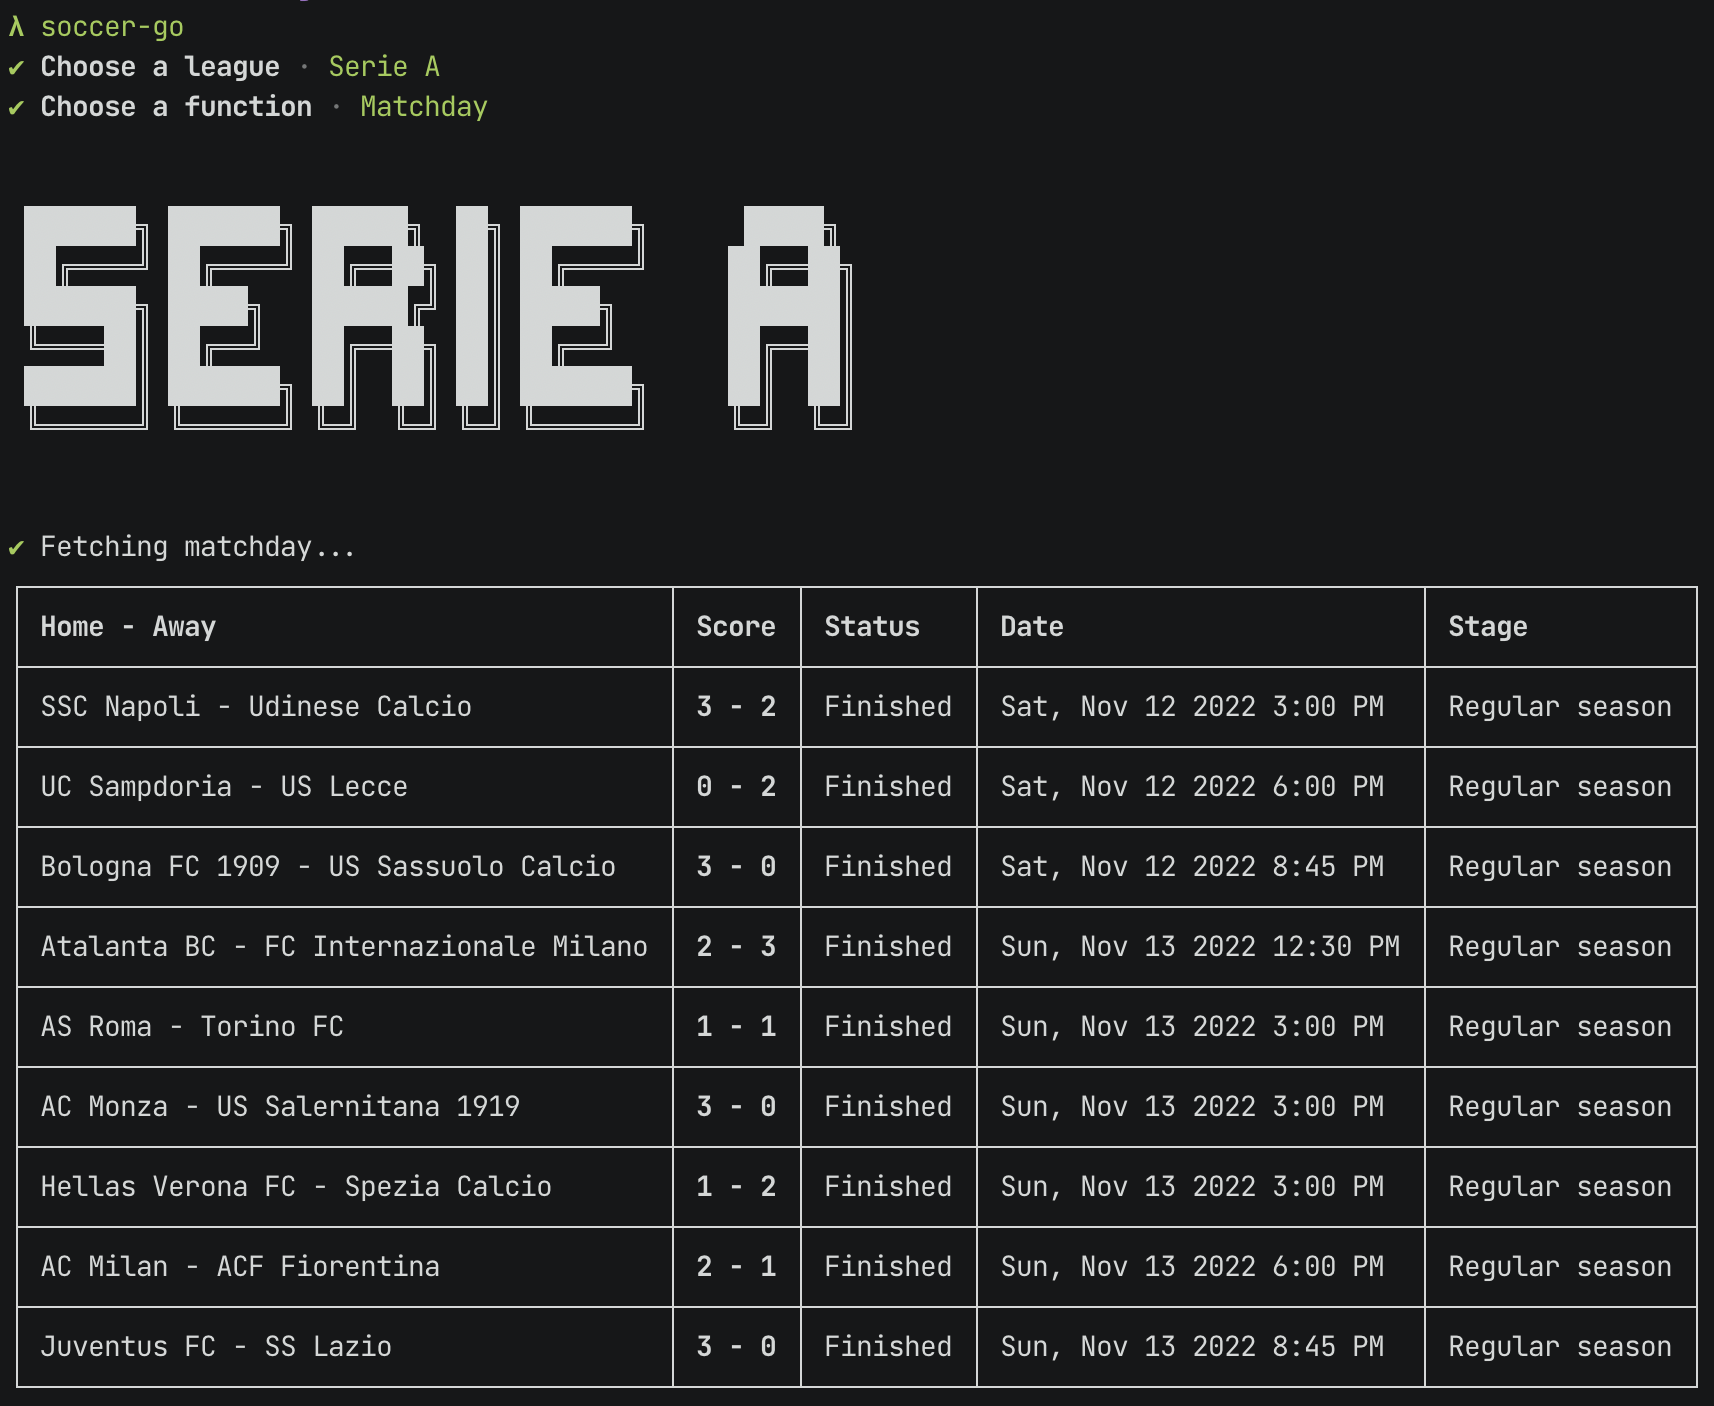Click 'Regular season' in the Sampdoria row
This screenshot has width=1714, height=1406.
(1560, 787)
